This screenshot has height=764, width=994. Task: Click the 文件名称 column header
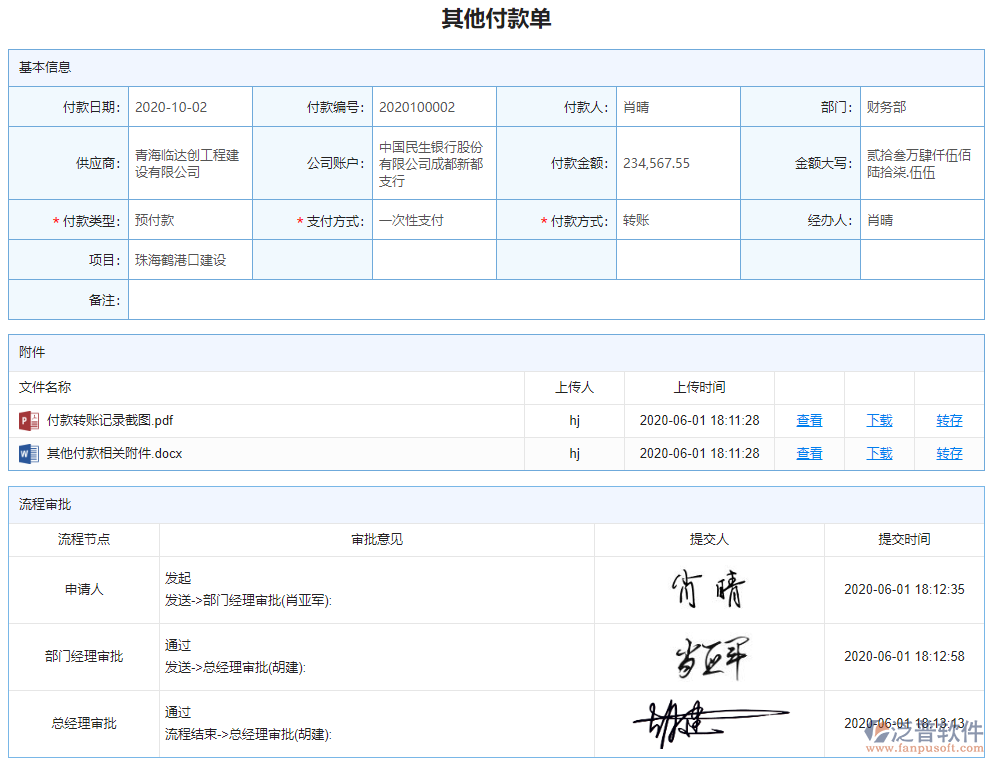tap(45, 387)
